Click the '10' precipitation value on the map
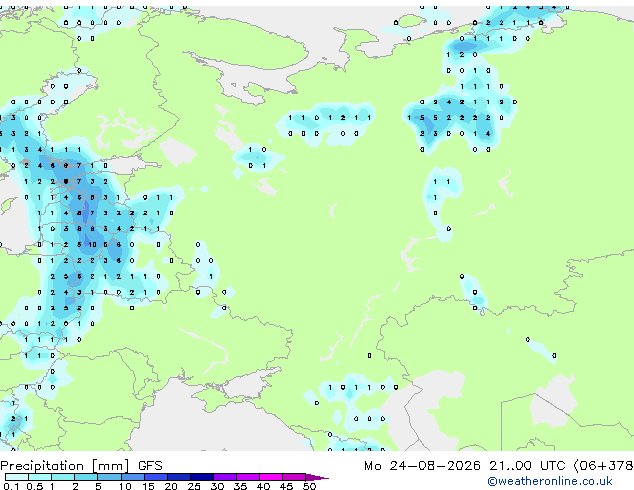Image resolution: width=634 pixels, height=490 pixels. pyautogui.click(x=93, y=245)
